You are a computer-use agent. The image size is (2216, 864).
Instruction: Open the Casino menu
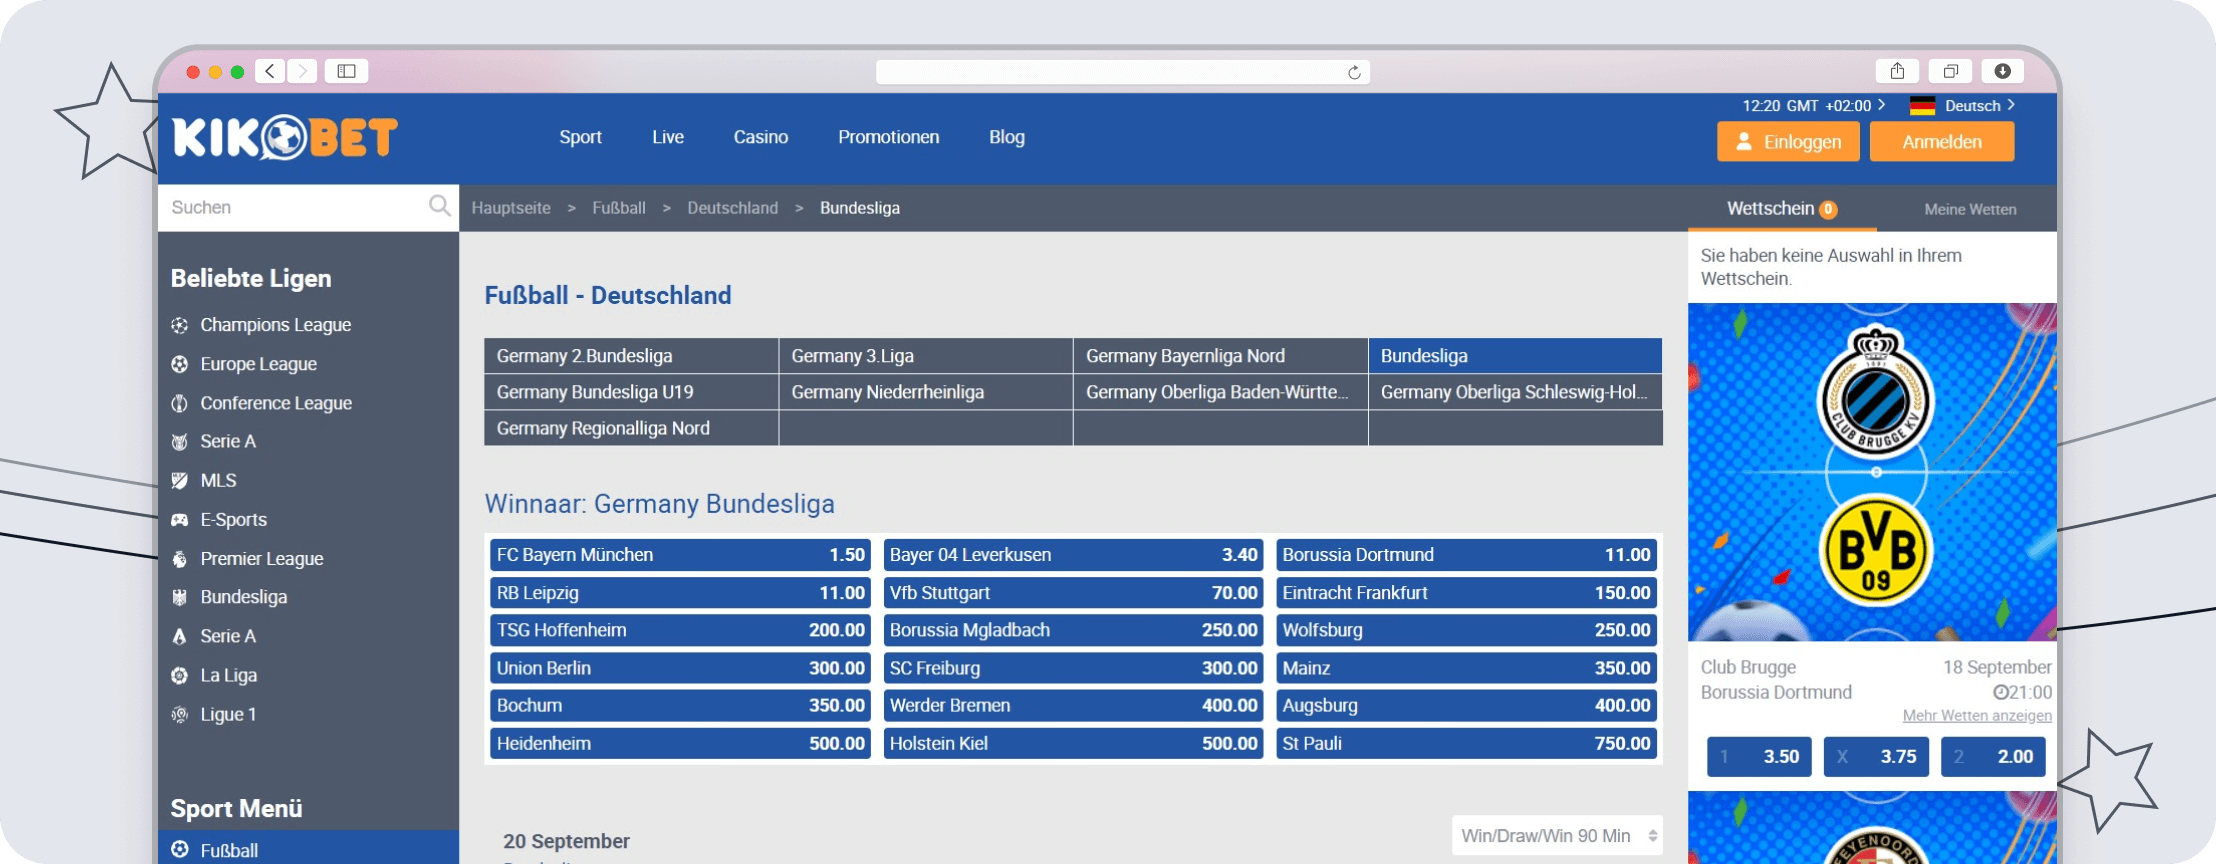[761, 137]
